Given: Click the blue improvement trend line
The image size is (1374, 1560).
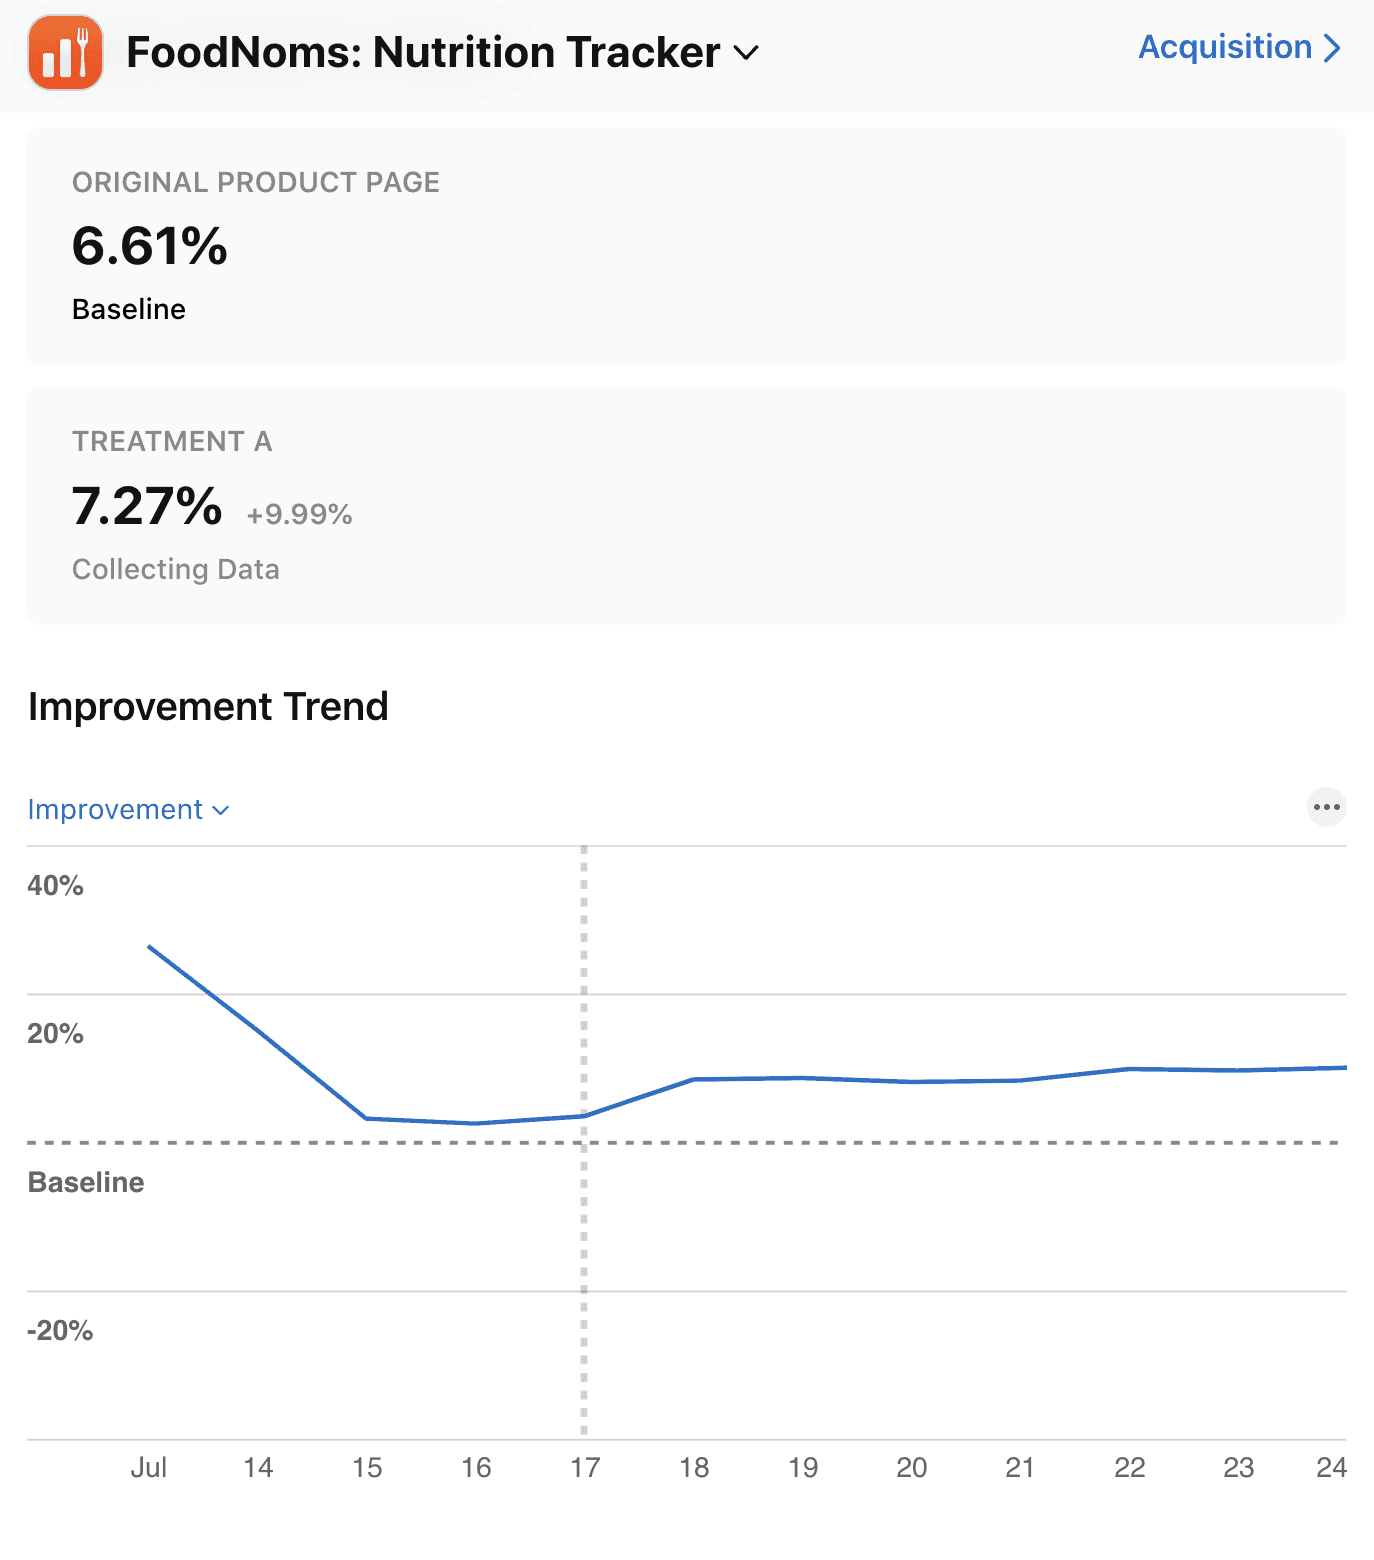Looking at the screenshot, I should point(900,1082).
